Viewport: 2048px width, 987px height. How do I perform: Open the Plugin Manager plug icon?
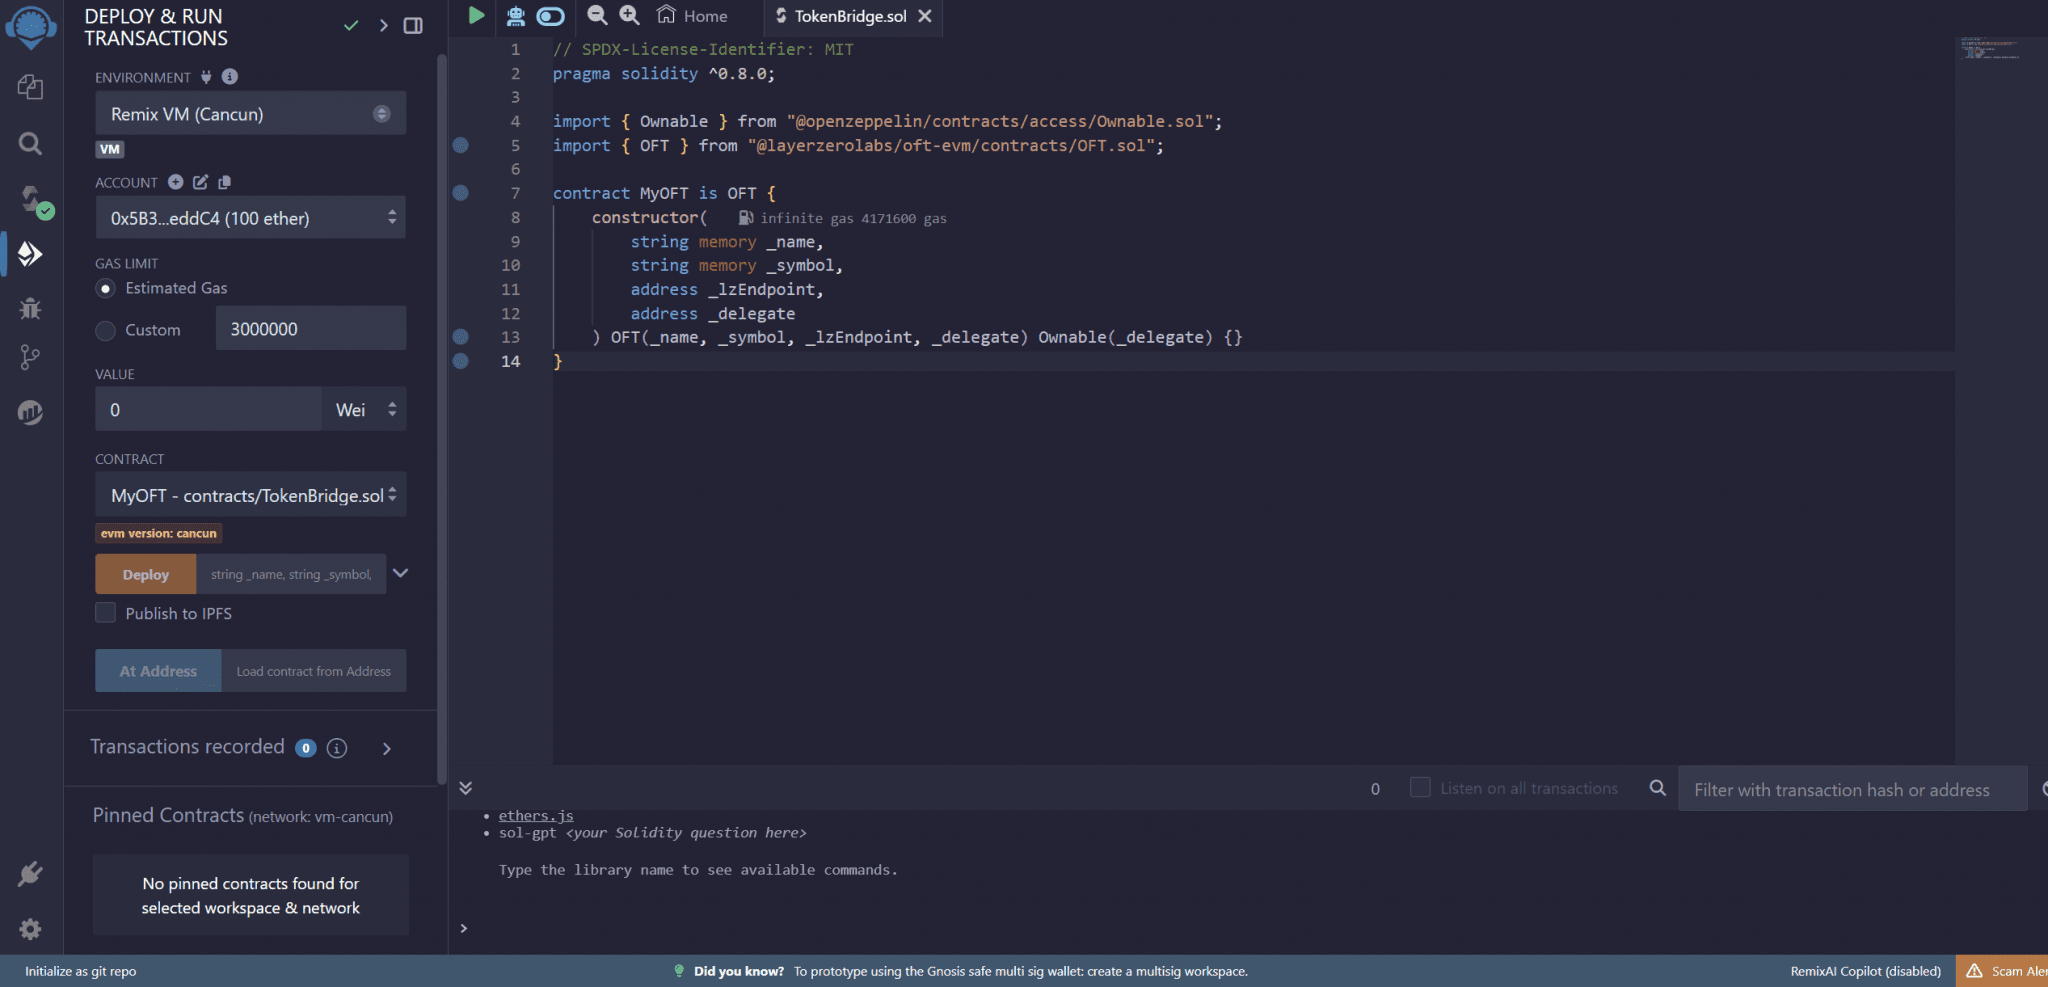pos(30,874)
